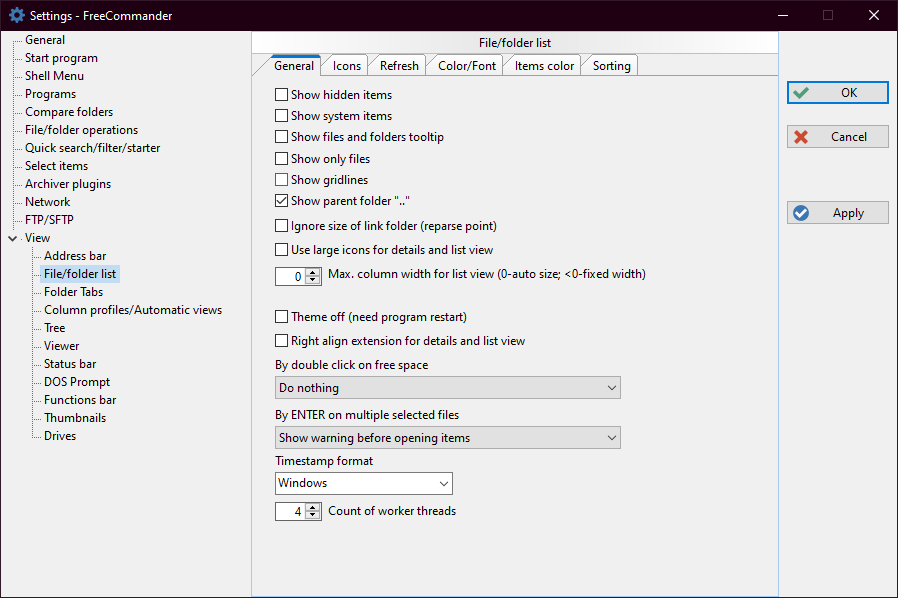Enable Theme off checkbox
Image resolution: width=898 pixels, height=598 pixels.
281,317
